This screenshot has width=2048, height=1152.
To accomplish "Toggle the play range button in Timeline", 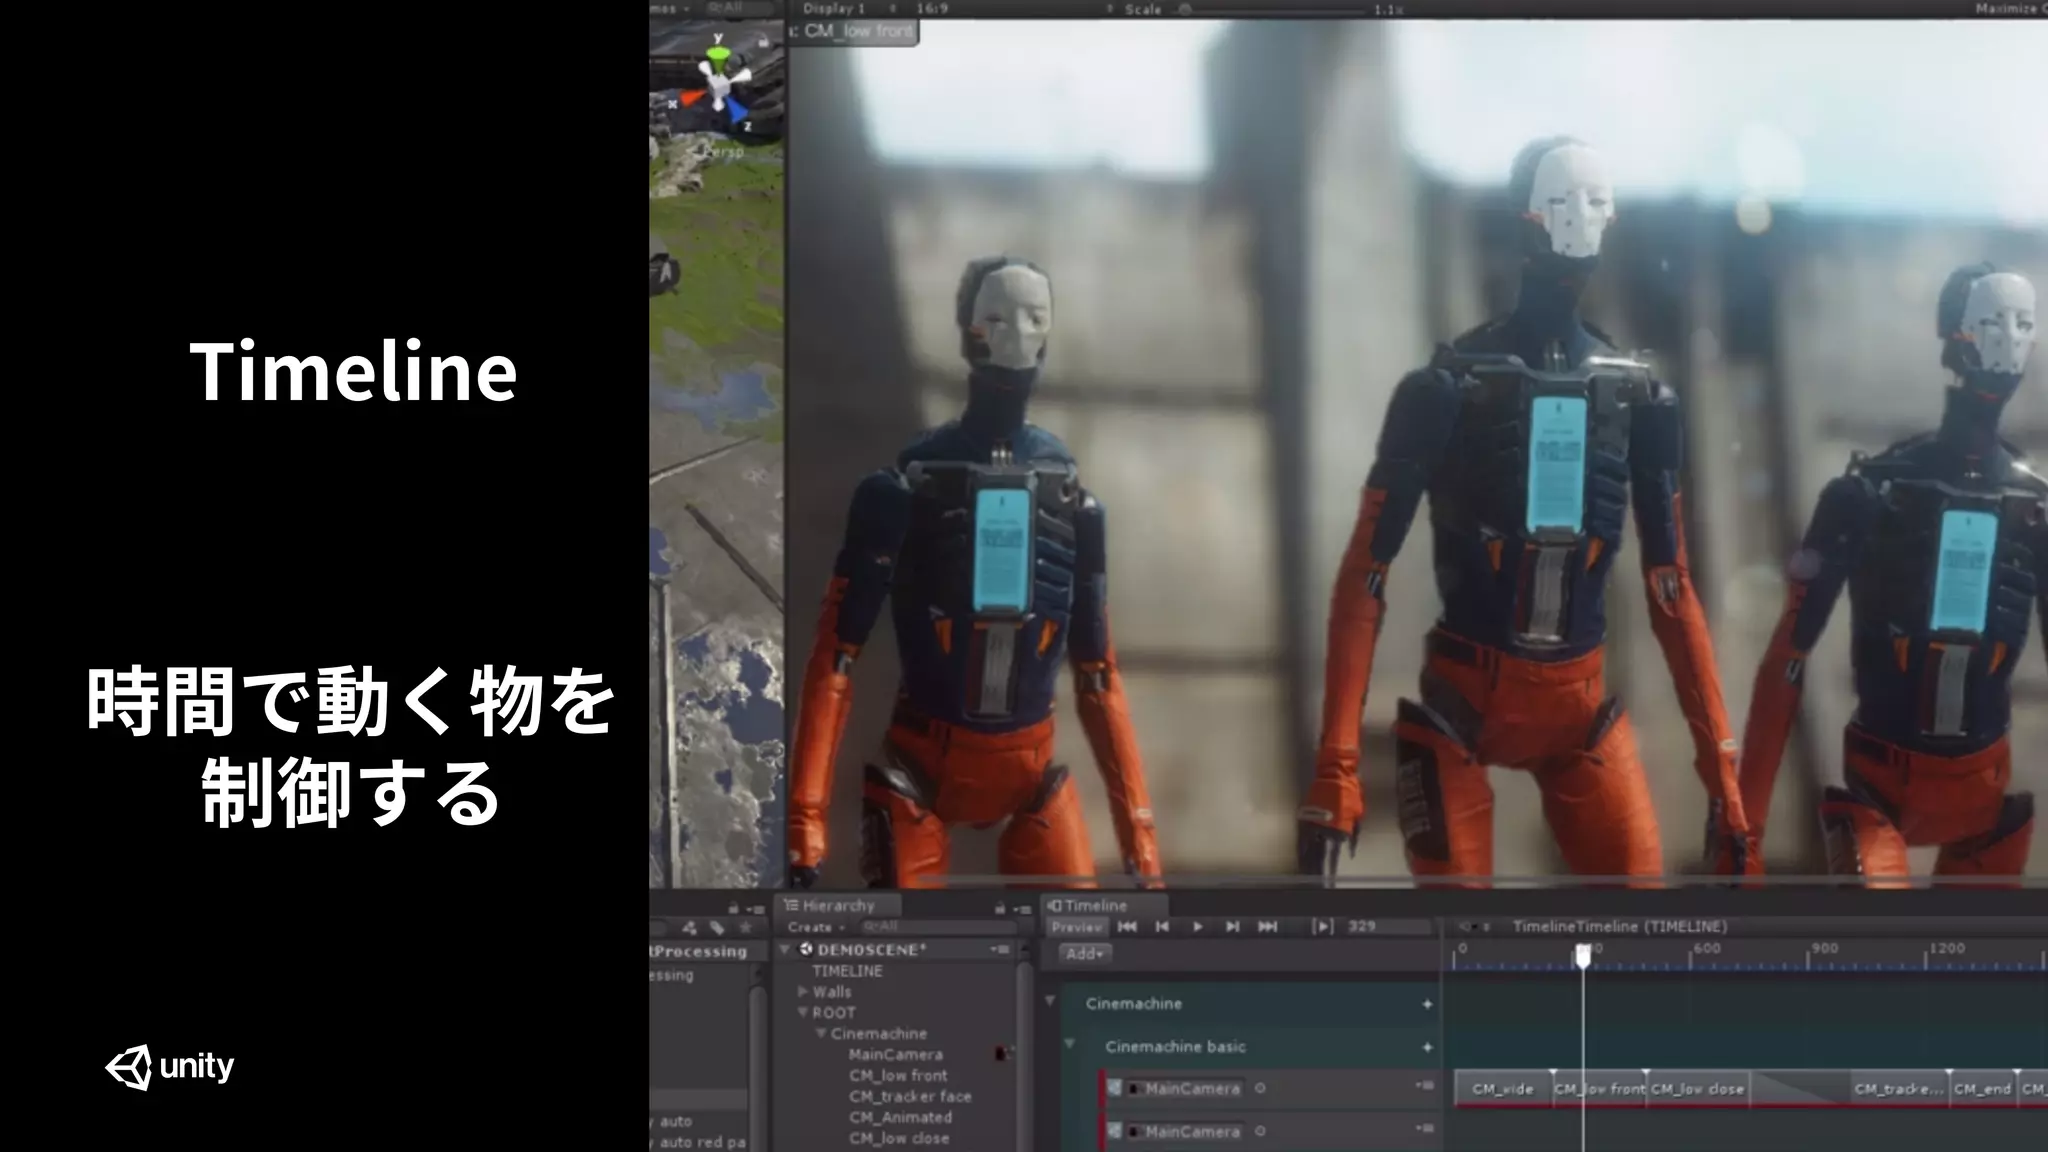I will pos(1322,927).
